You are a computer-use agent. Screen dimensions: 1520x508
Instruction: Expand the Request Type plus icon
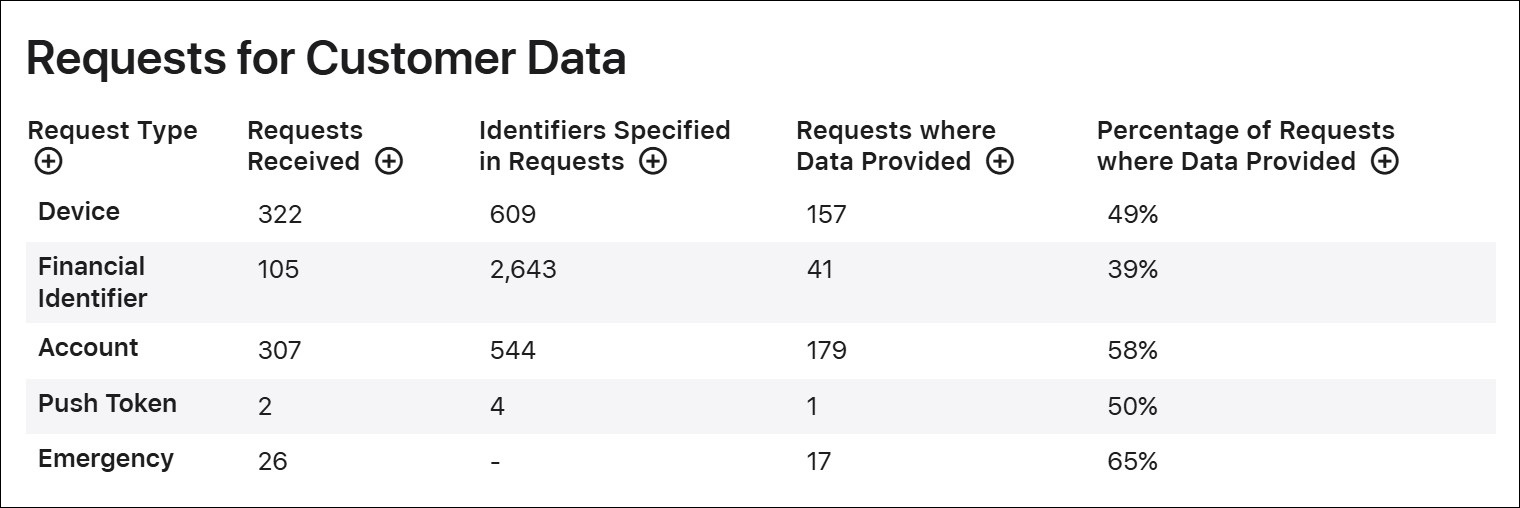point(47,161)
